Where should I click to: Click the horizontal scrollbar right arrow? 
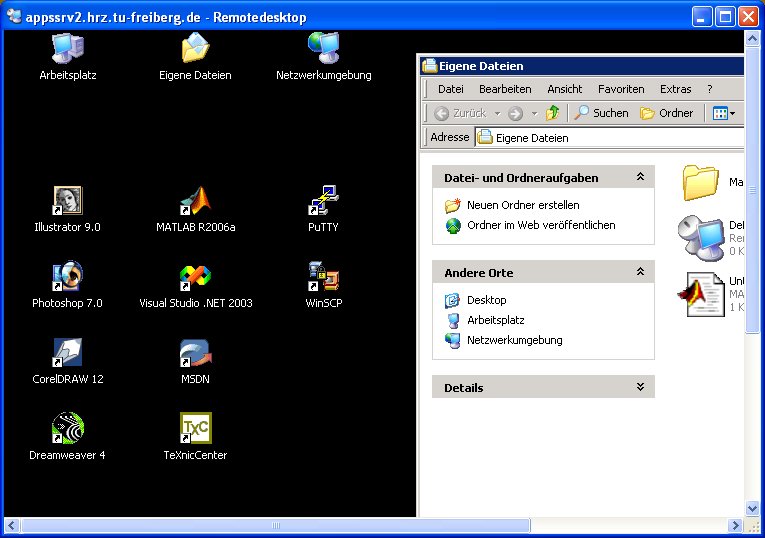735,525
